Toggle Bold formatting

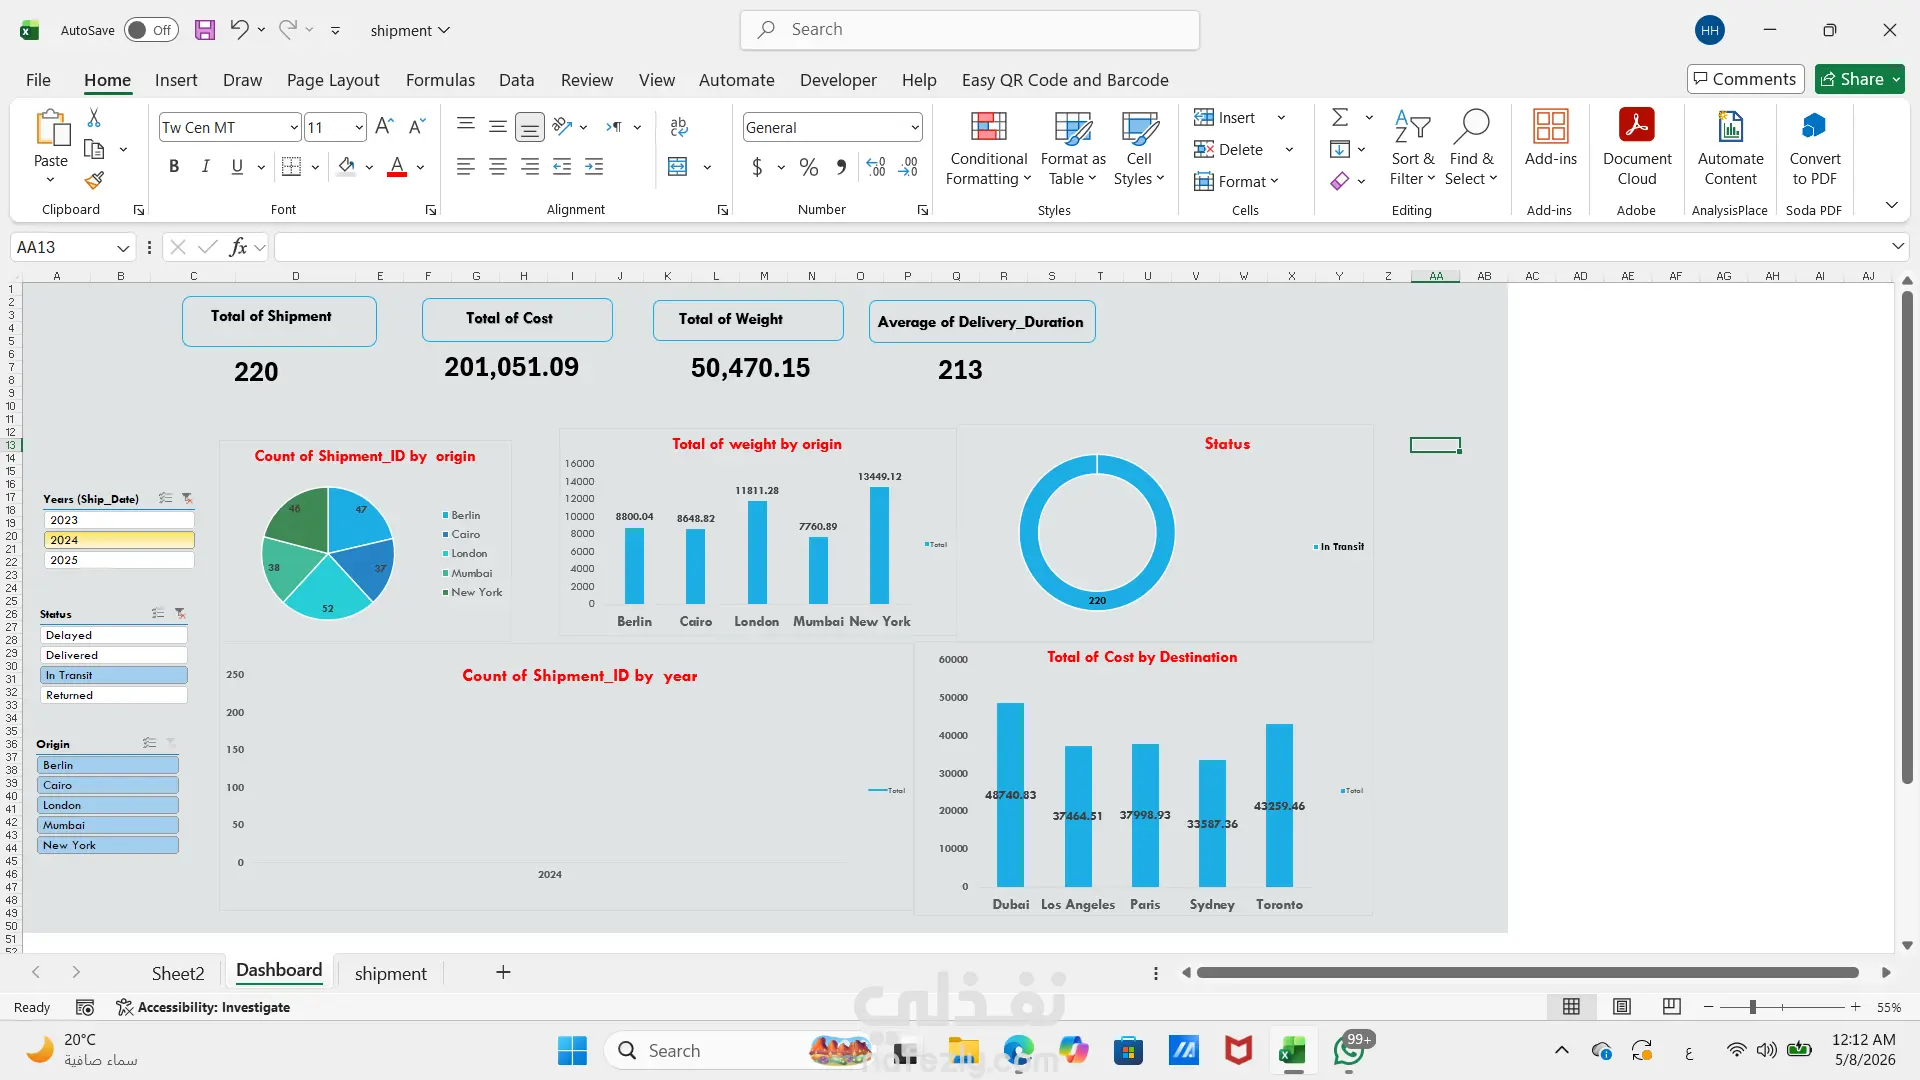coord(174,167)
